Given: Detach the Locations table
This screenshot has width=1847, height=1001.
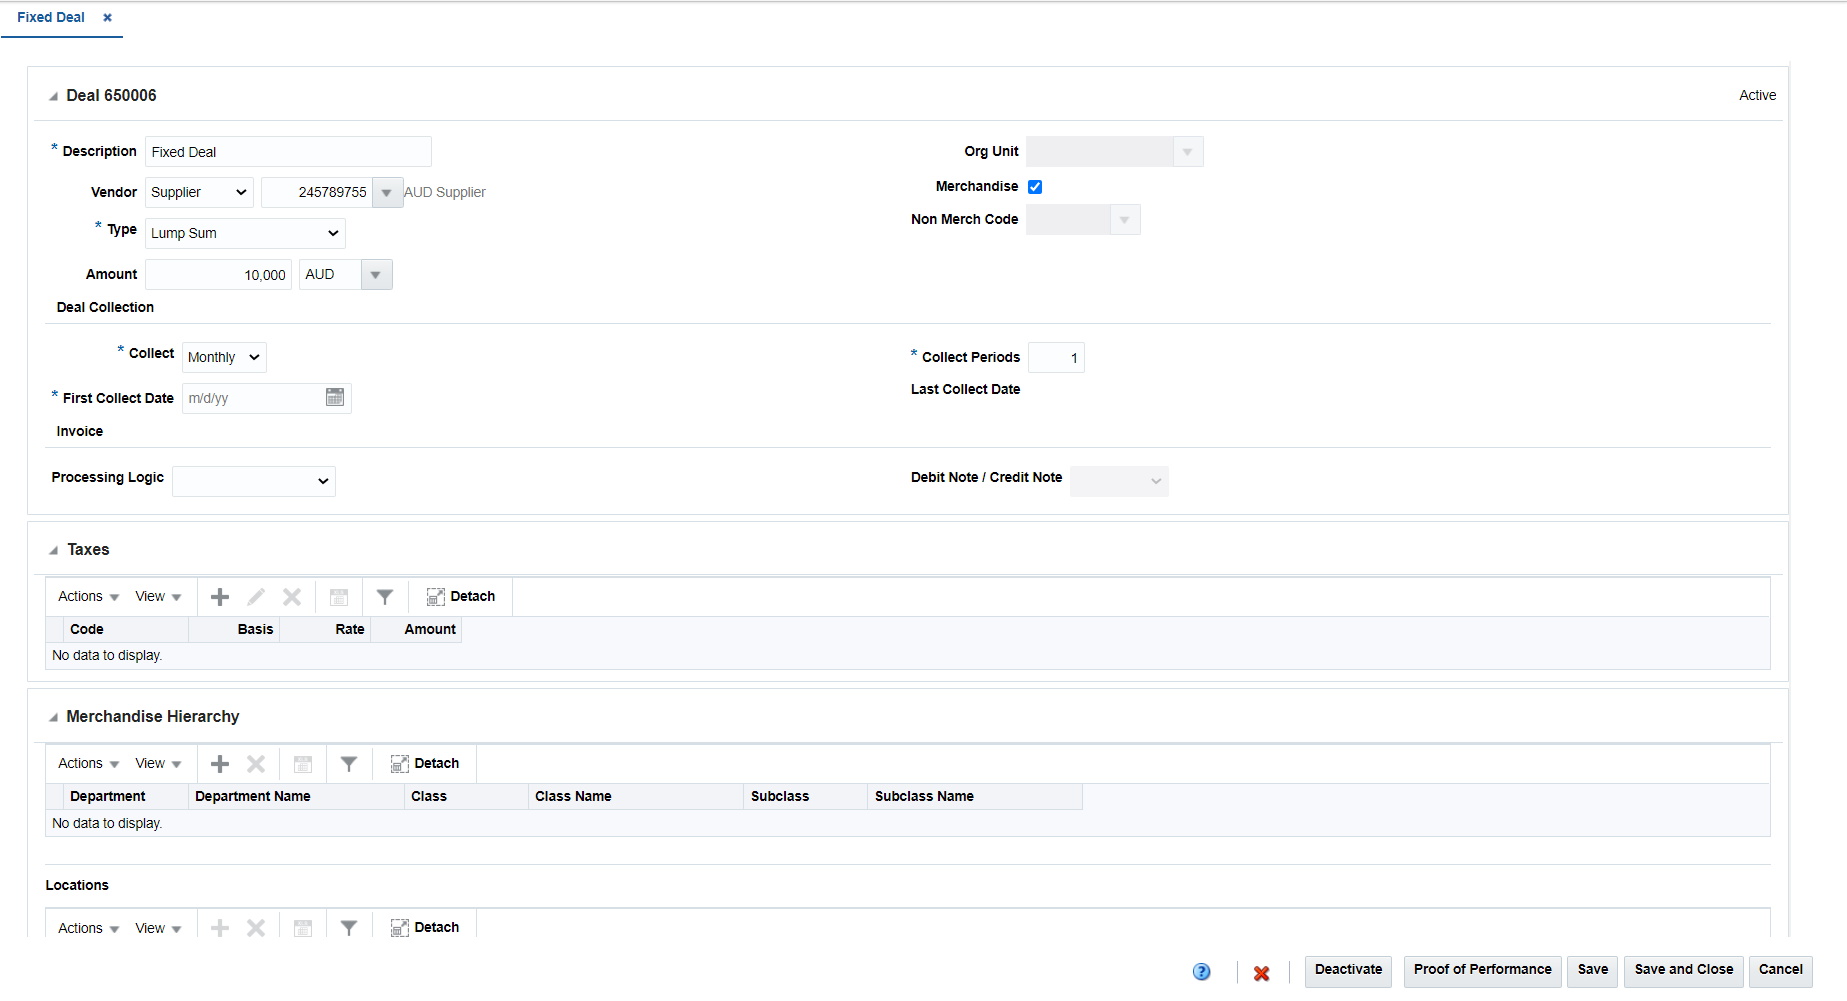Looking at the screenshot, I should click(425, 928).
